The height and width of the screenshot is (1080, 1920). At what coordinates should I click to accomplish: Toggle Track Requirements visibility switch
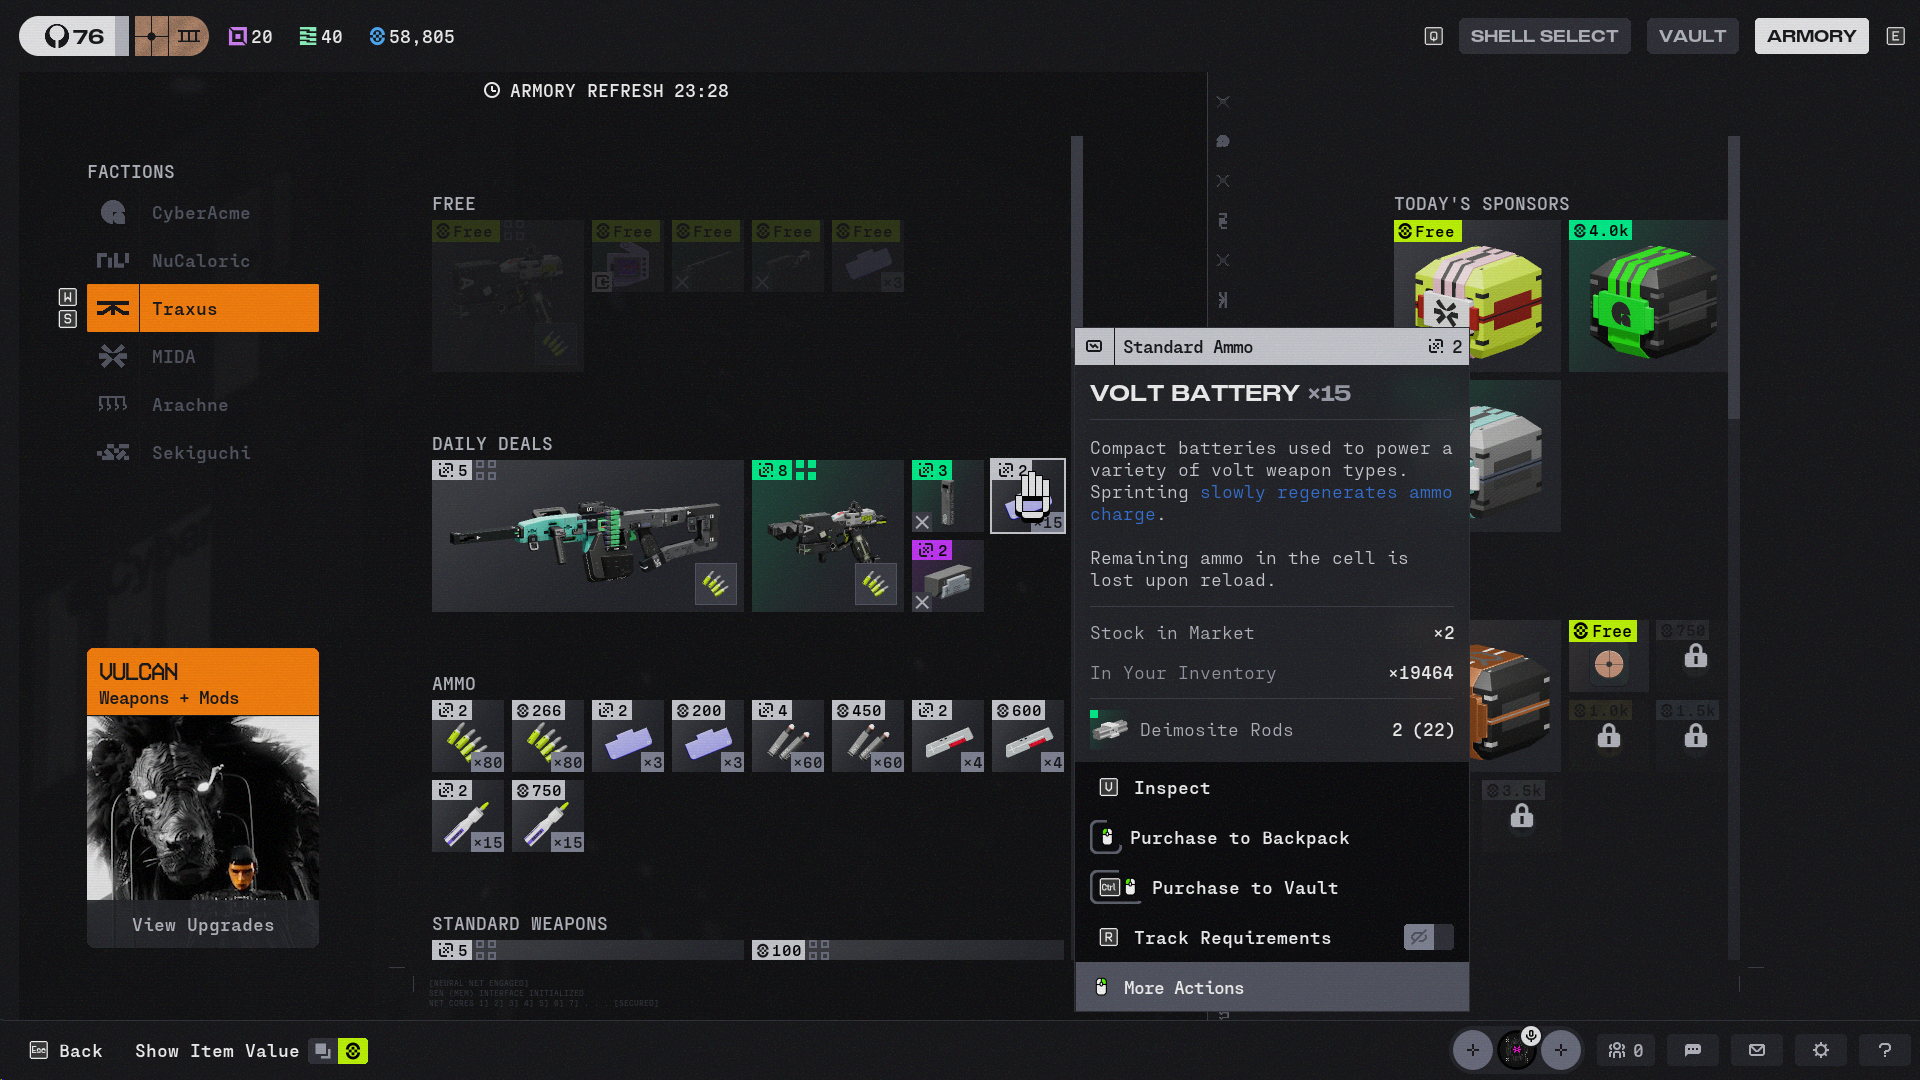pyautogui.click(x=1428, y=937)
